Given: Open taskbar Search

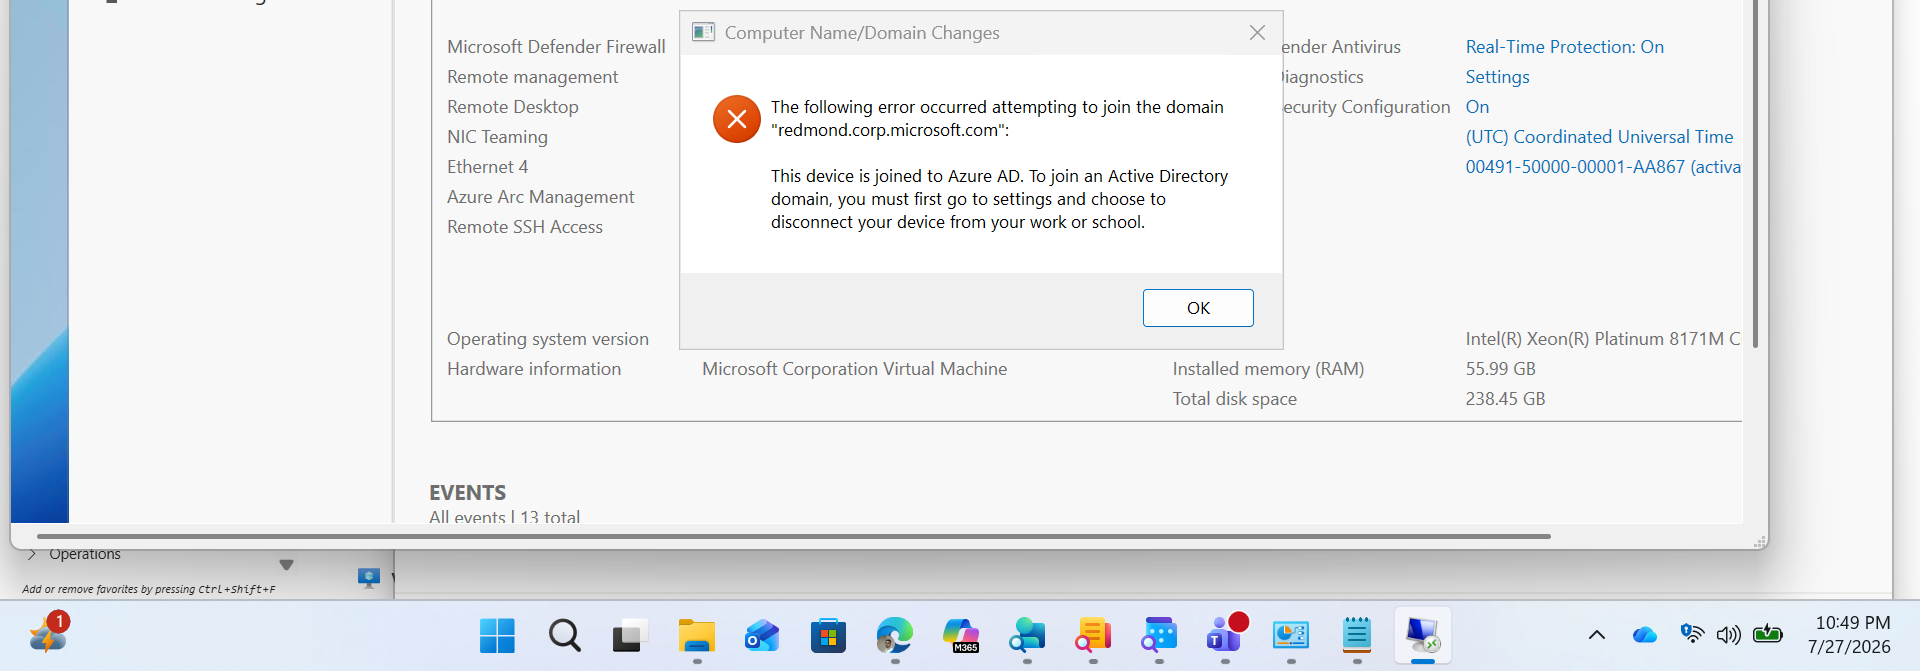Looking at the screenshot, I should [564, 635].
